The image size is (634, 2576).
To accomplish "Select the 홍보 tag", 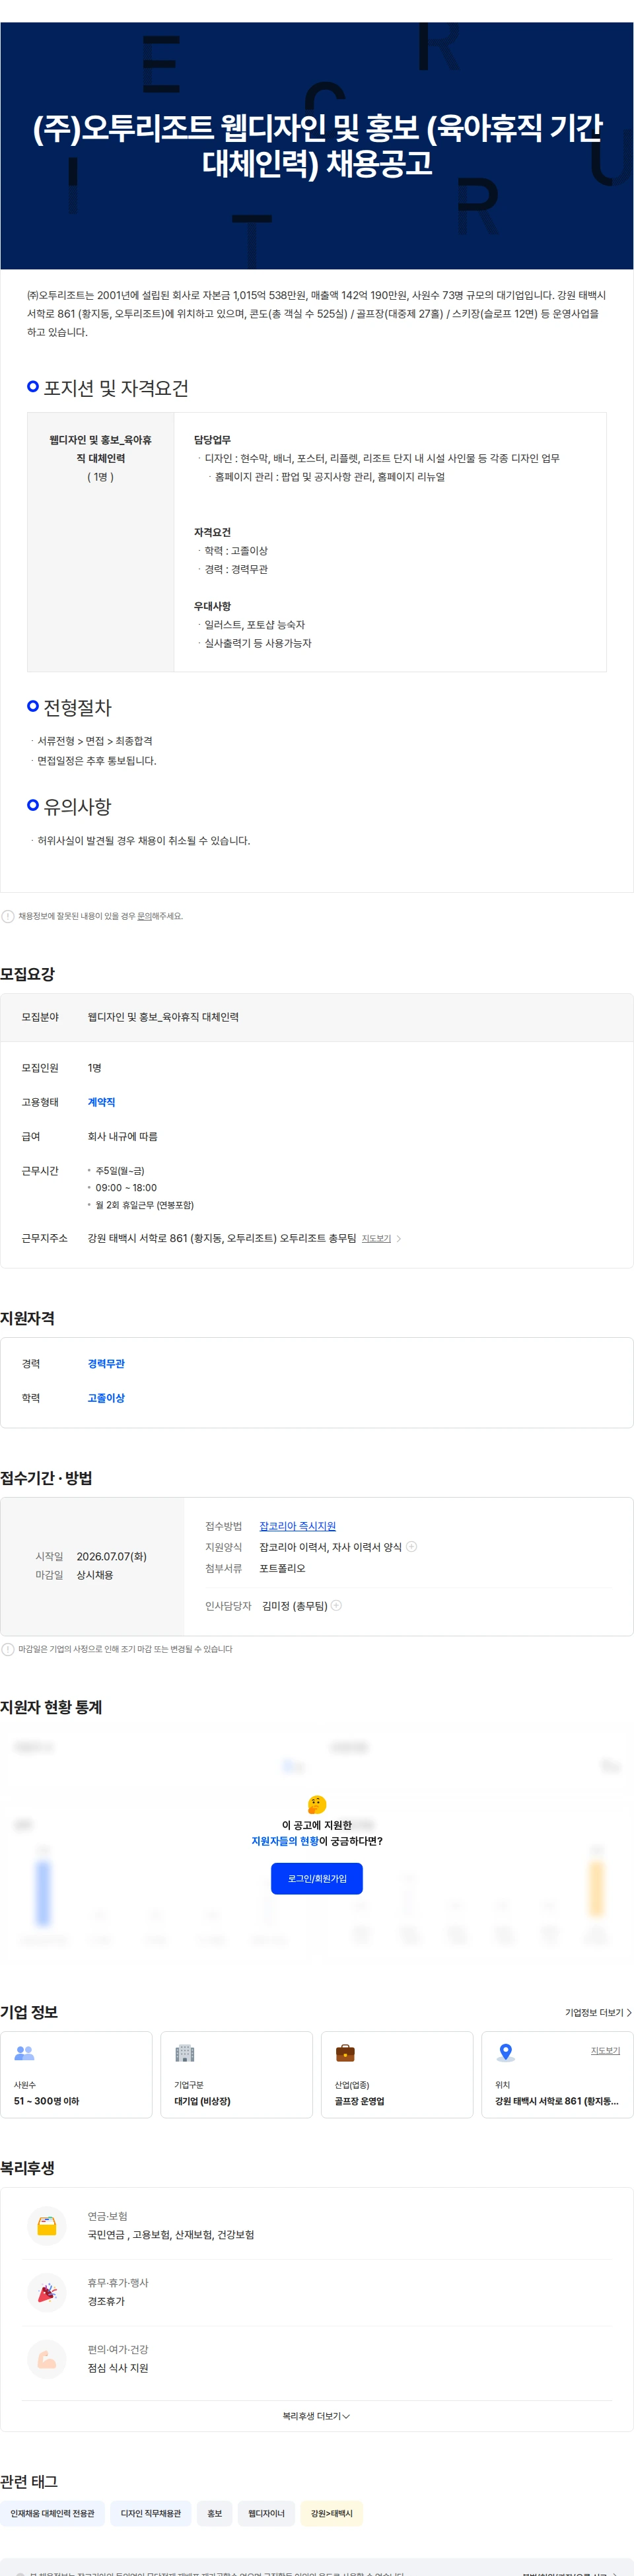I will (x=215, y=2513).
